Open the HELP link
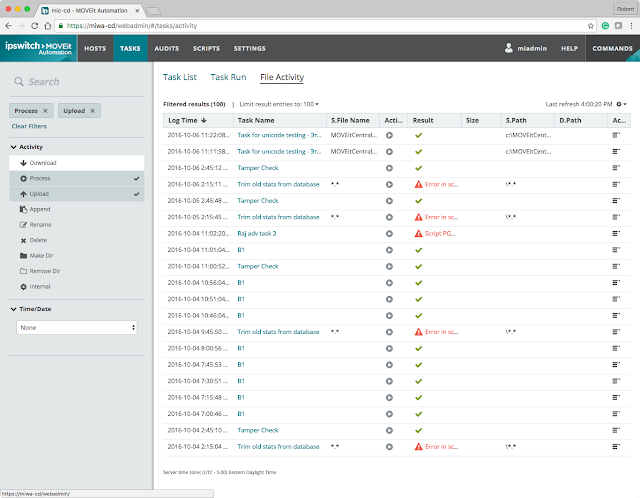Viewport: 640px width, 498px height. pos(569,48)
